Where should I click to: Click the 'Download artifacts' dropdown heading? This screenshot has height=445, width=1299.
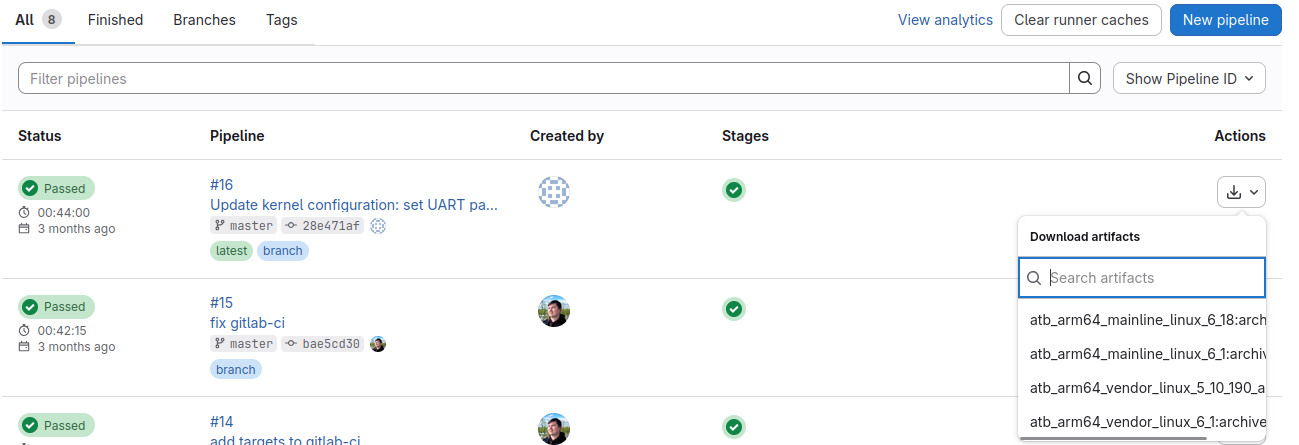[x=1085, y=237]
